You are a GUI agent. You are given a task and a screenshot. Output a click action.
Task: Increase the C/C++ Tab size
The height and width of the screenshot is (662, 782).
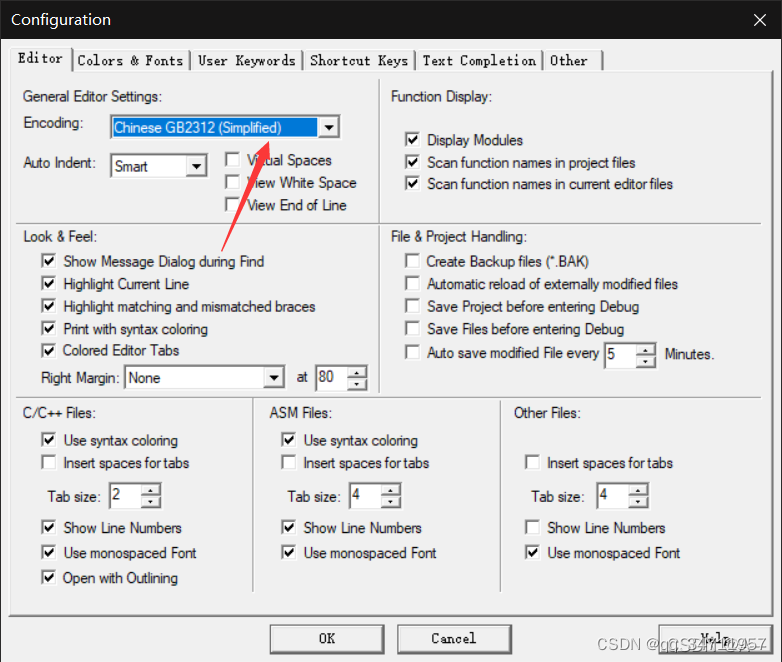tap(151, 490)
